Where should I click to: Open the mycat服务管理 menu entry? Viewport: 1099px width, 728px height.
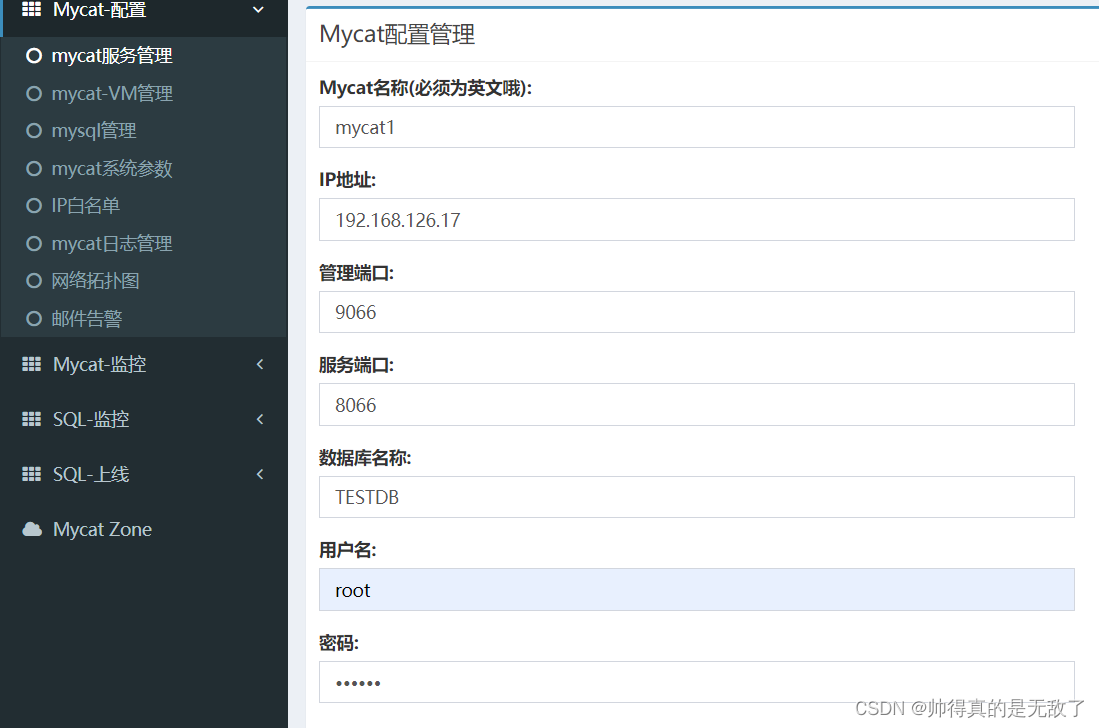coord(110,55)
